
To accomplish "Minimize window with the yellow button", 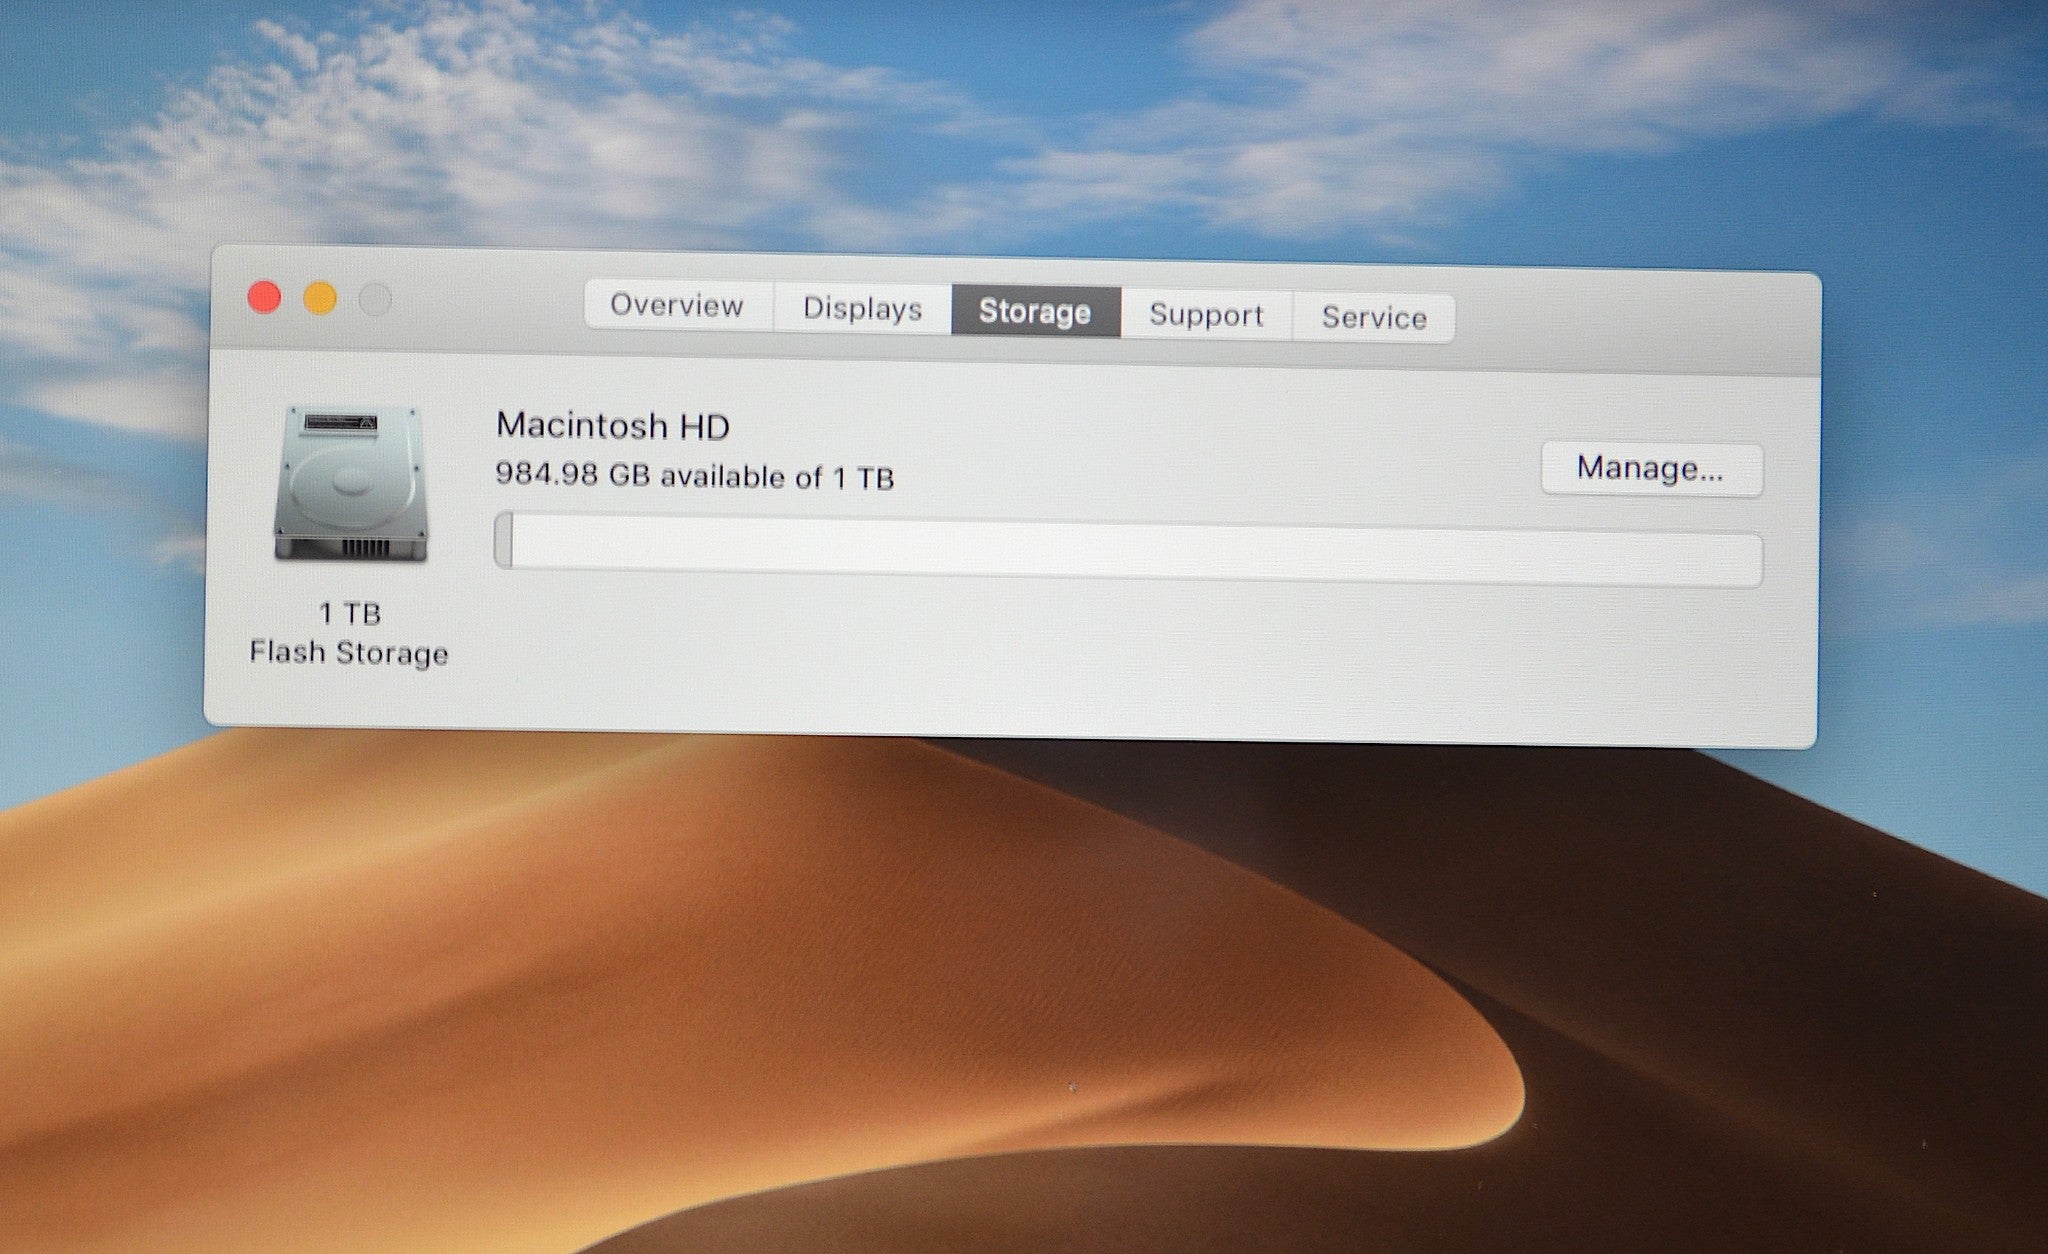I will pos(320,298).
